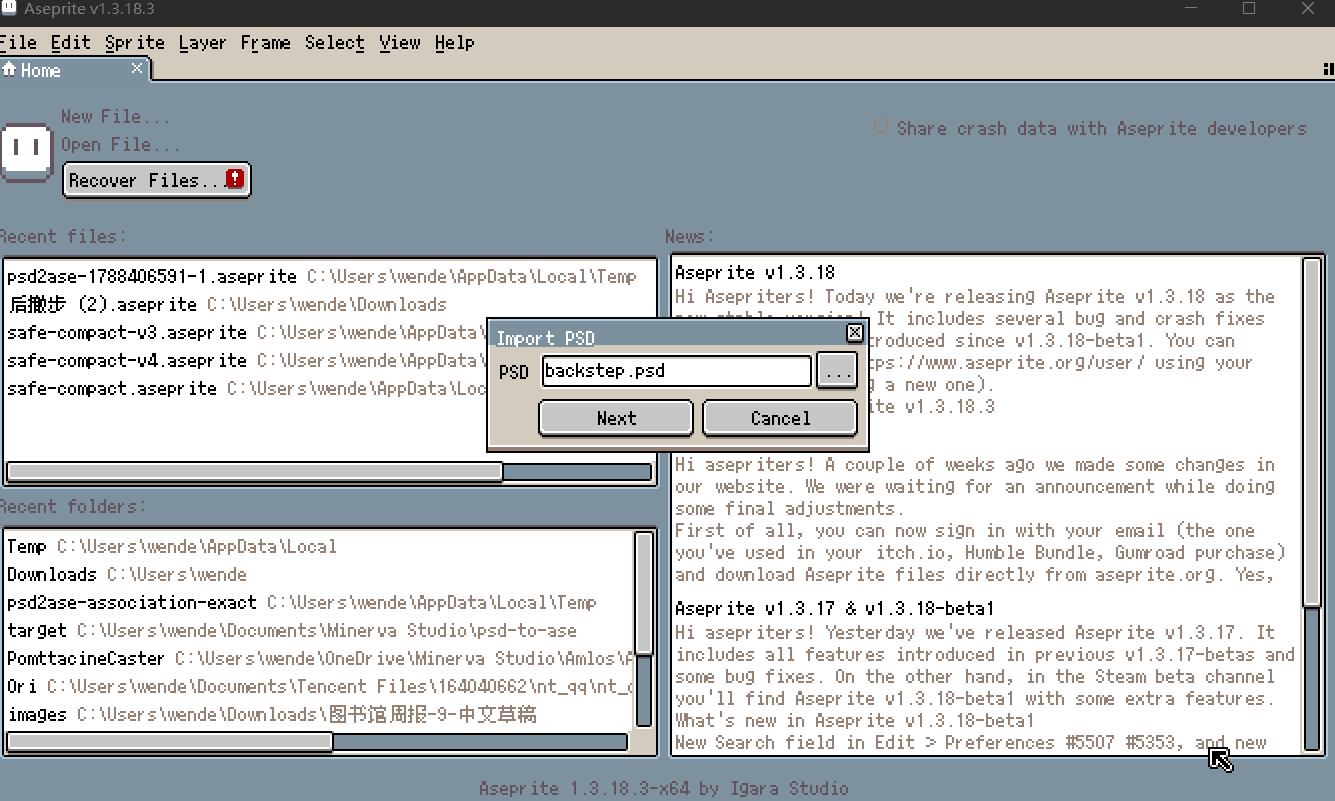Open the Layer menu
The height and width of the screenshot is (801, 1335).
pyautogui.click(x=202, y=43)
